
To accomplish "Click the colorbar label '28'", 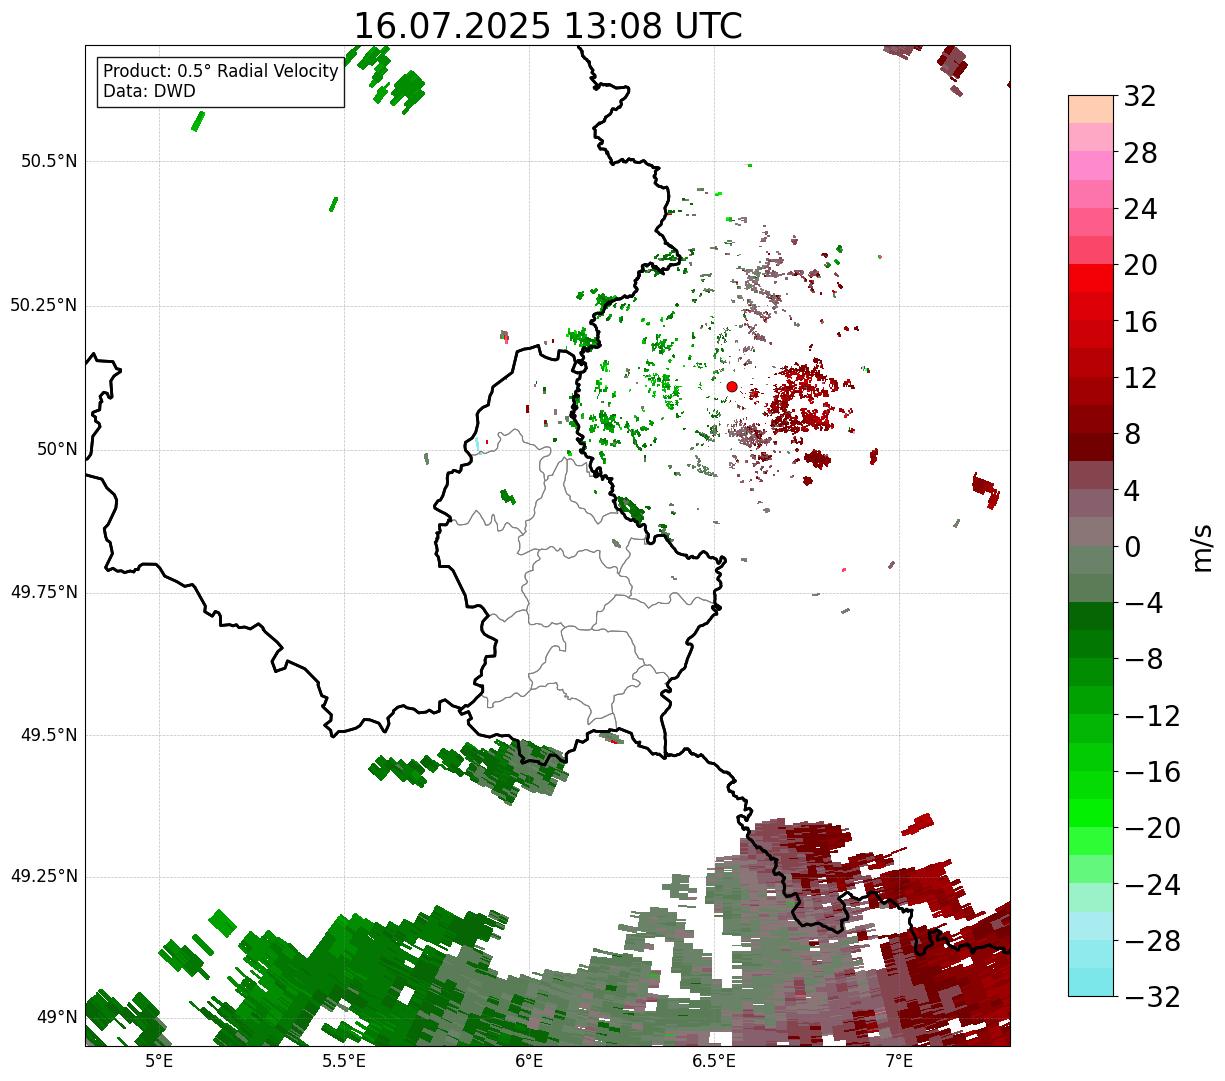I will pyautogui.click(x=1140, y=153).
